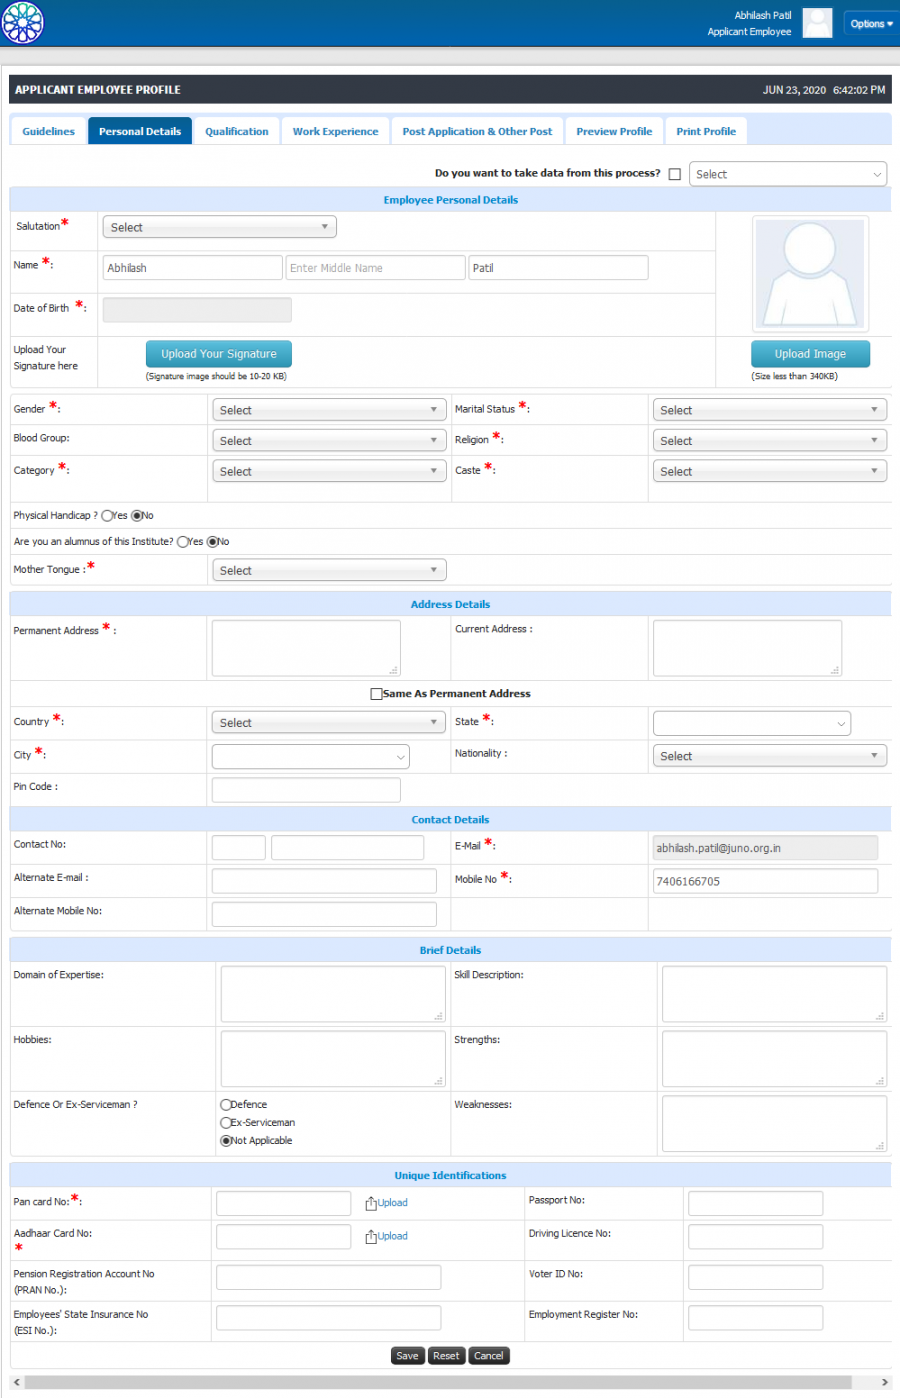The image size is (900, 1398).
Task: Click the Pin Code input field
Action: point(306,790)
